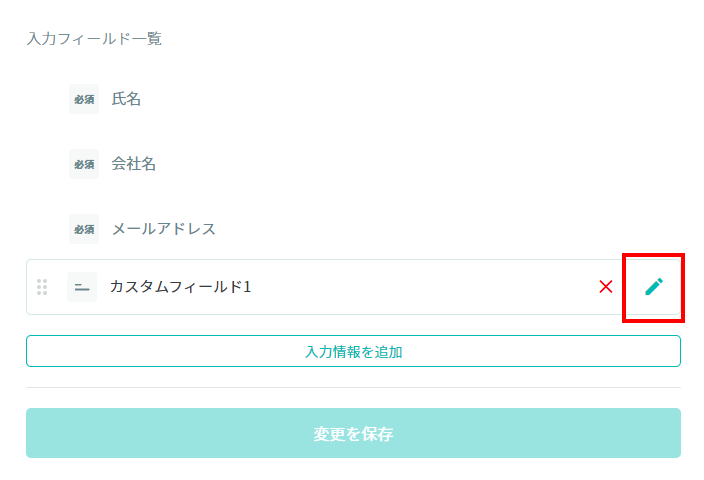Click the divider line above 変更を保存
Viewport: 704px width, 480px height.
click(353, 388)
